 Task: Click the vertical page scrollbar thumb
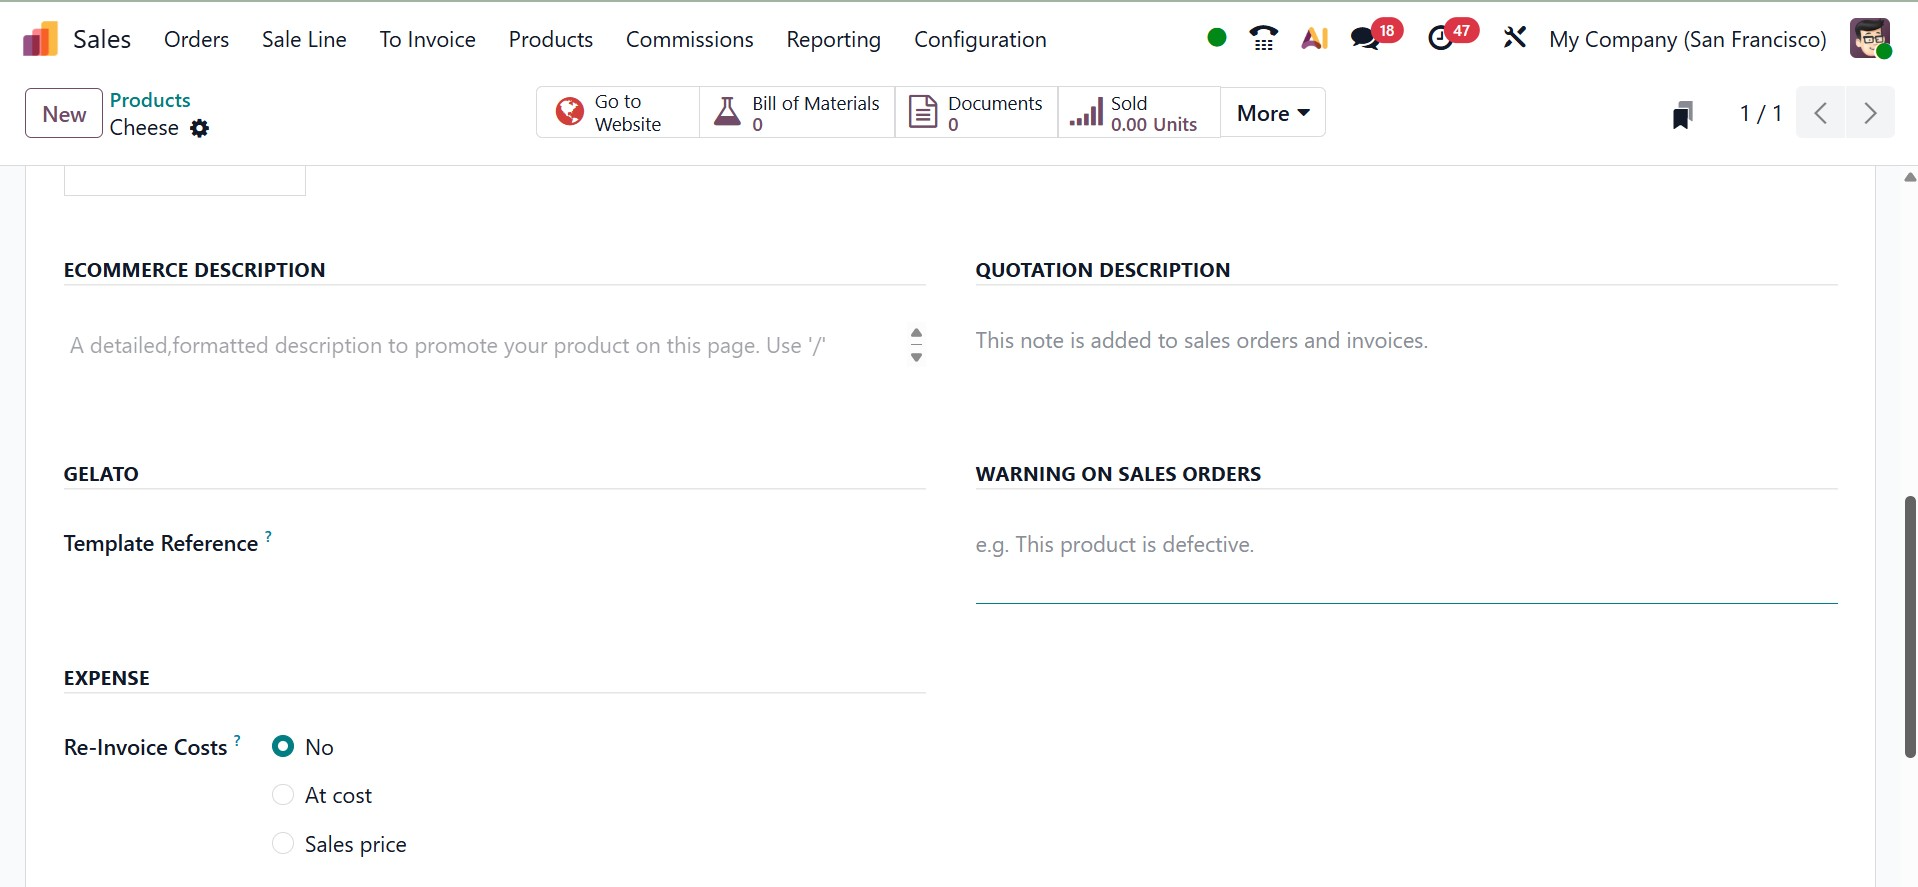(1909, 627)
